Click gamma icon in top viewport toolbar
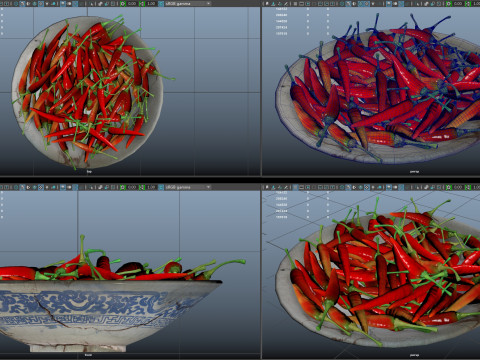Screen dimensions: 480x360 point(142,4)
